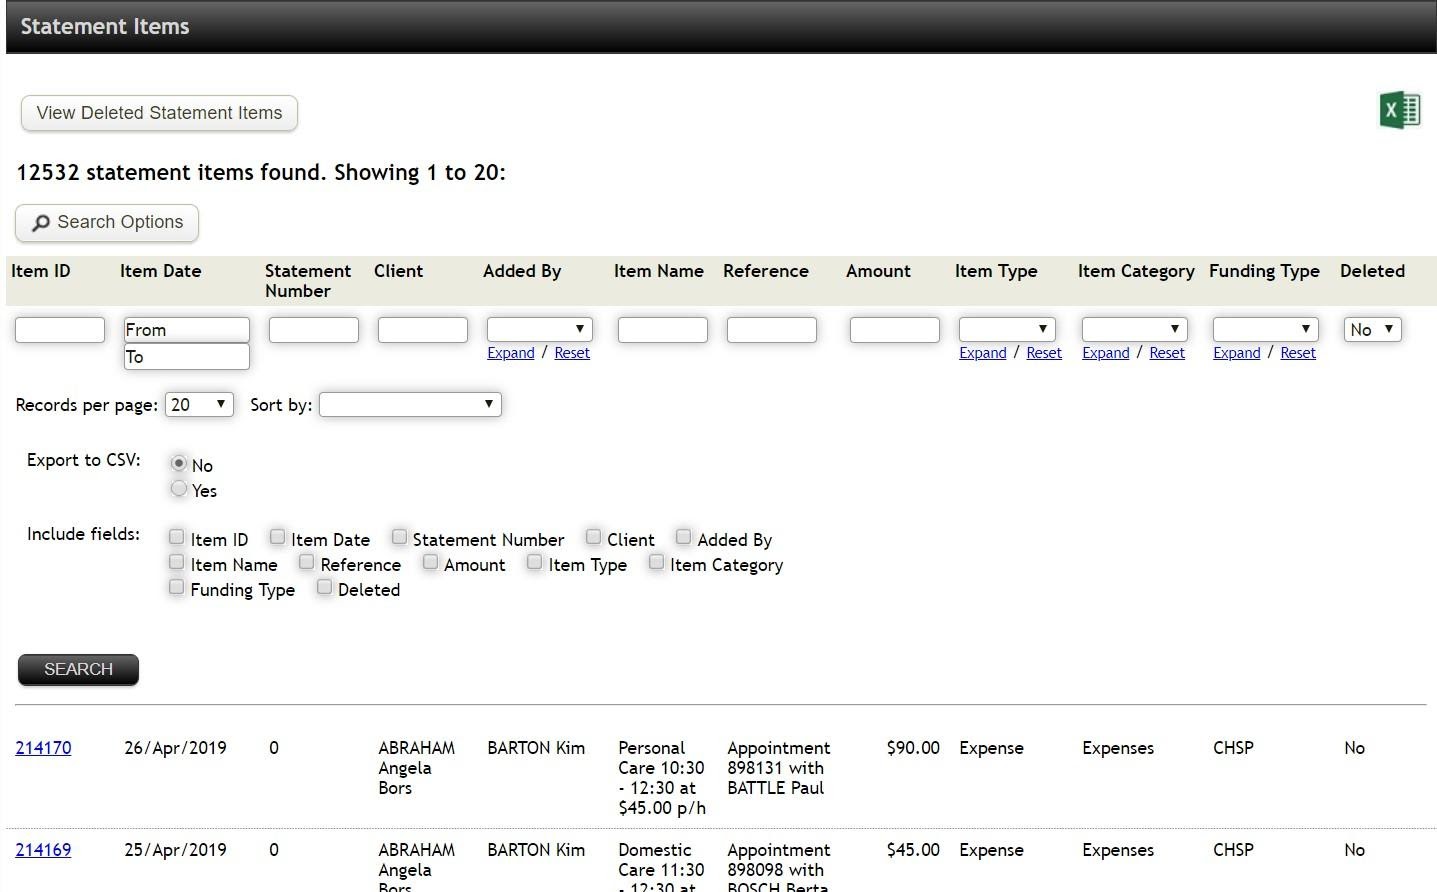Click the Client search field

(x=422, y=328)
